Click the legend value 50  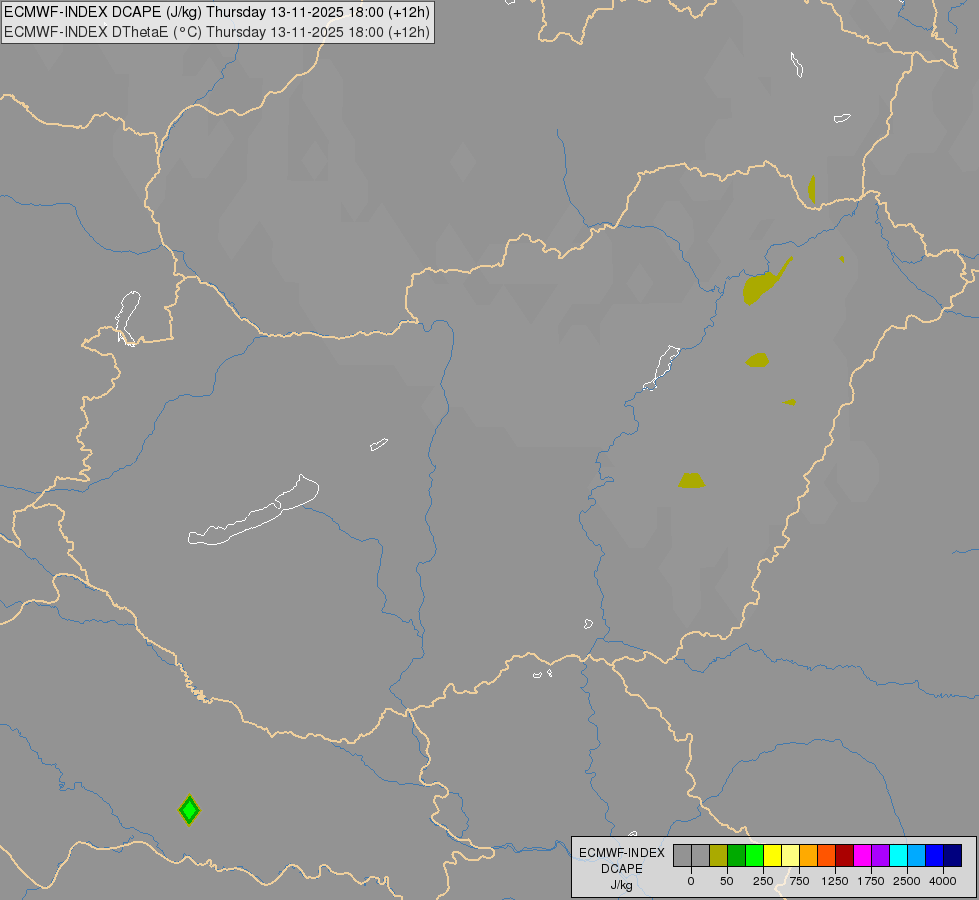(727, 881)
